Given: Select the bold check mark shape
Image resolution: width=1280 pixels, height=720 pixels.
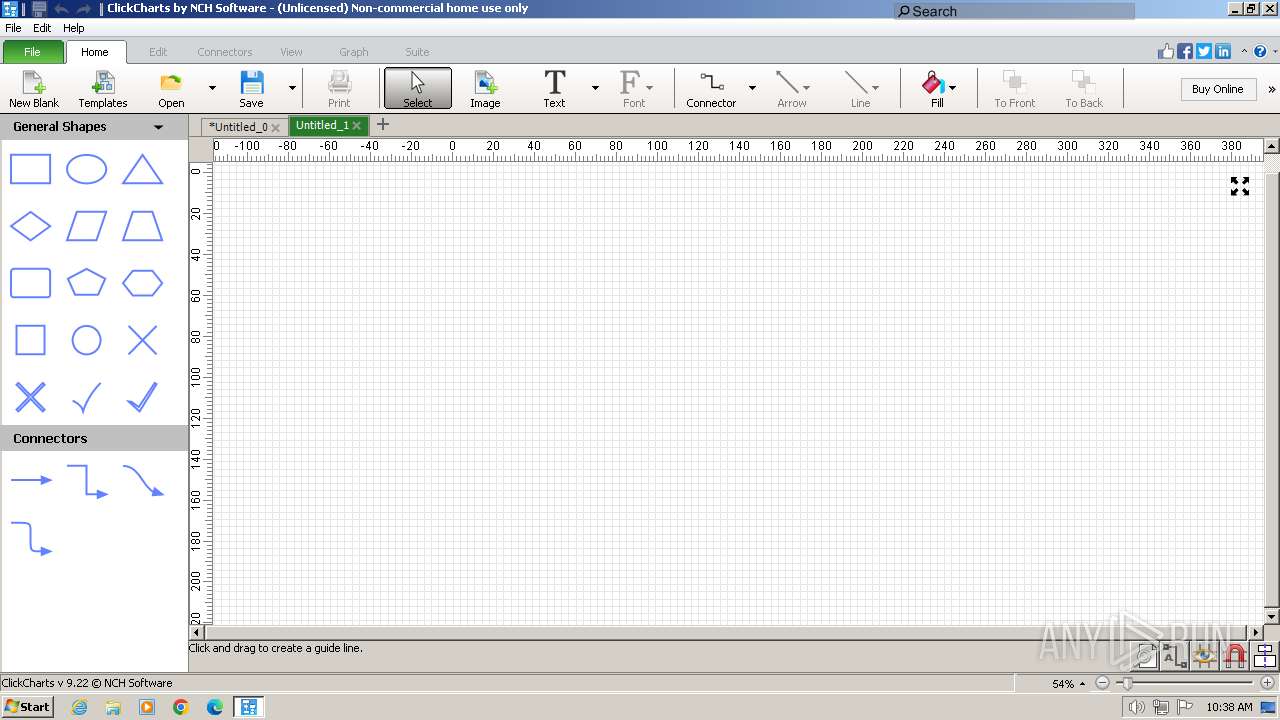Looking at the screenshot, I should coord(142,397).
